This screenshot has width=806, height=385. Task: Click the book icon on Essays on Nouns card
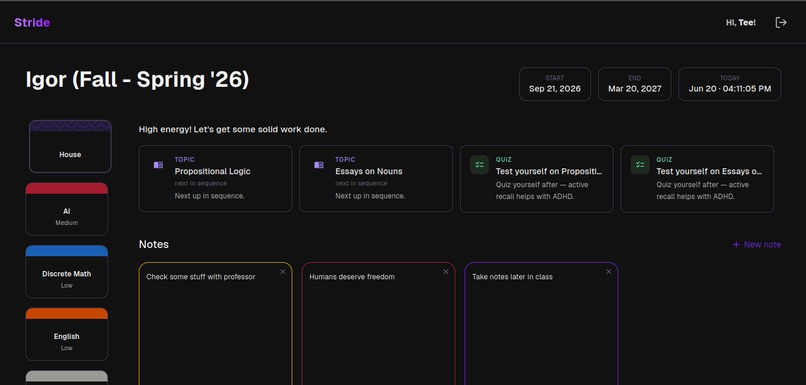319,165
